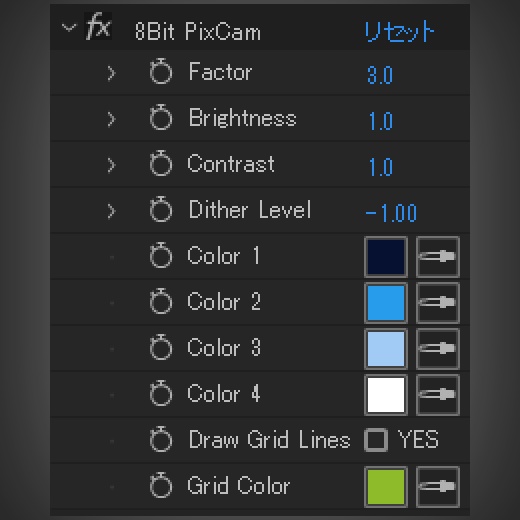Click the リセット reset link

[x=399, y=32]
